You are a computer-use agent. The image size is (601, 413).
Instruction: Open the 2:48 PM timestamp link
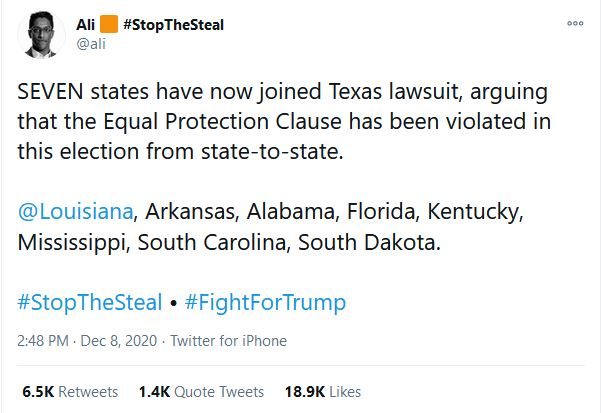coord(43,341)
